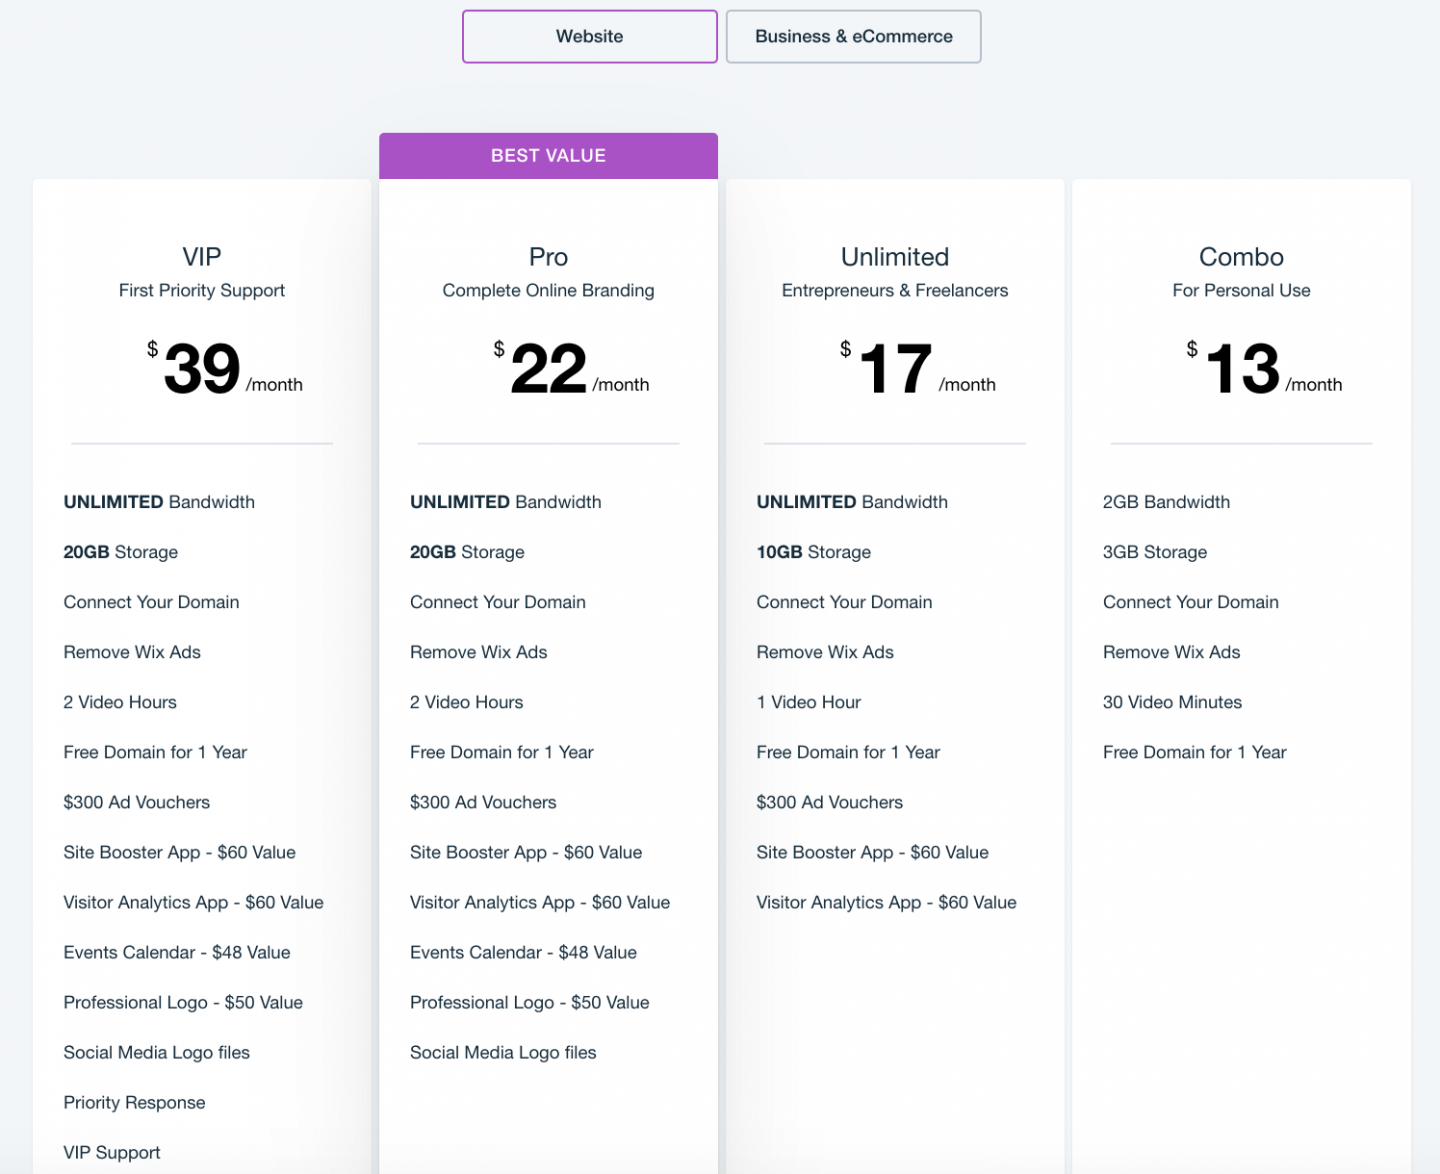
Task: Click 1 Video Hour in Unlimited plan
Action: (x=808, y=702)
